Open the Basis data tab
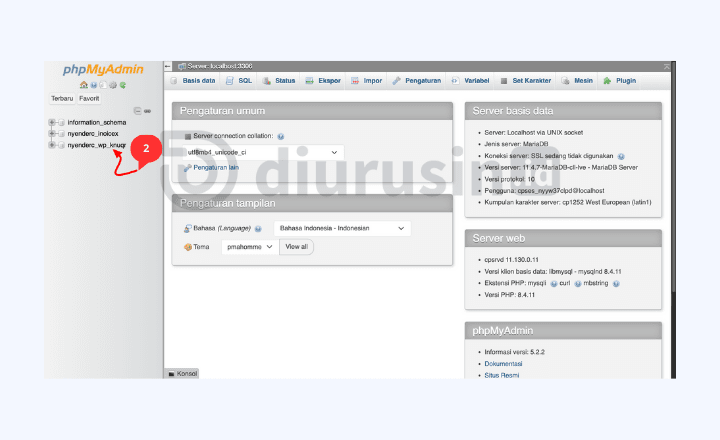This screenshot has height=440, width=720. pyautogui.click(x=193, y=81)
